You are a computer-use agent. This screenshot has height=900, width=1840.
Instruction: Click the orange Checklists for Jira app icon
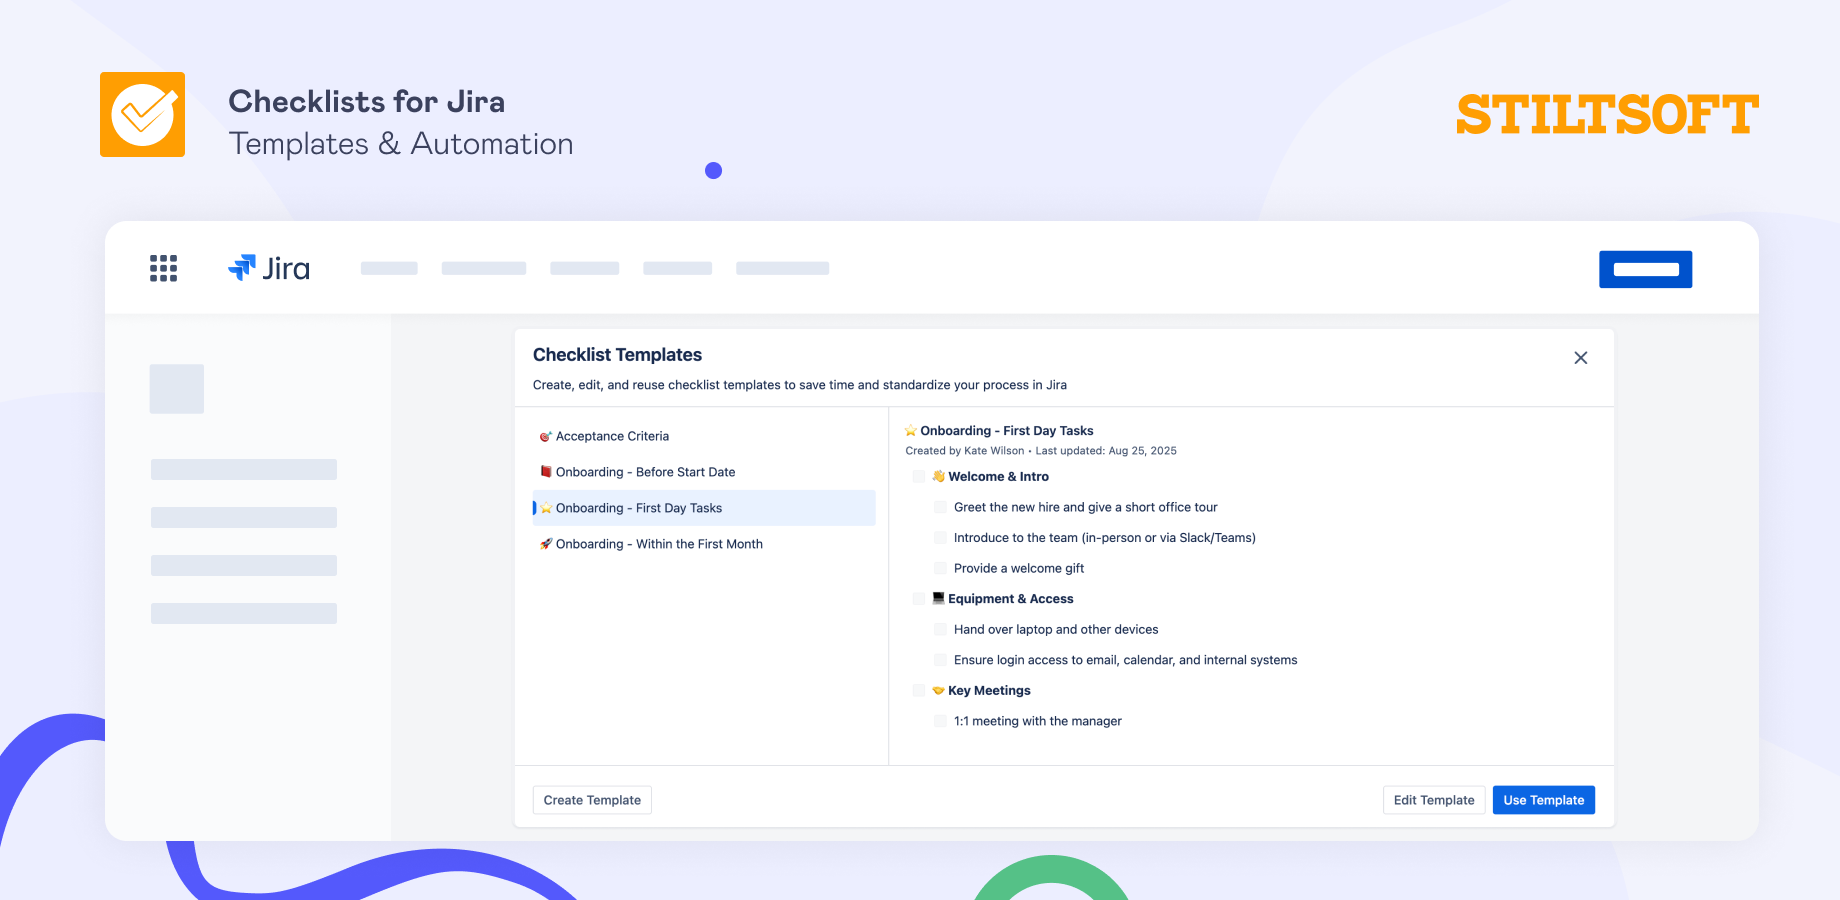[142, 114]
